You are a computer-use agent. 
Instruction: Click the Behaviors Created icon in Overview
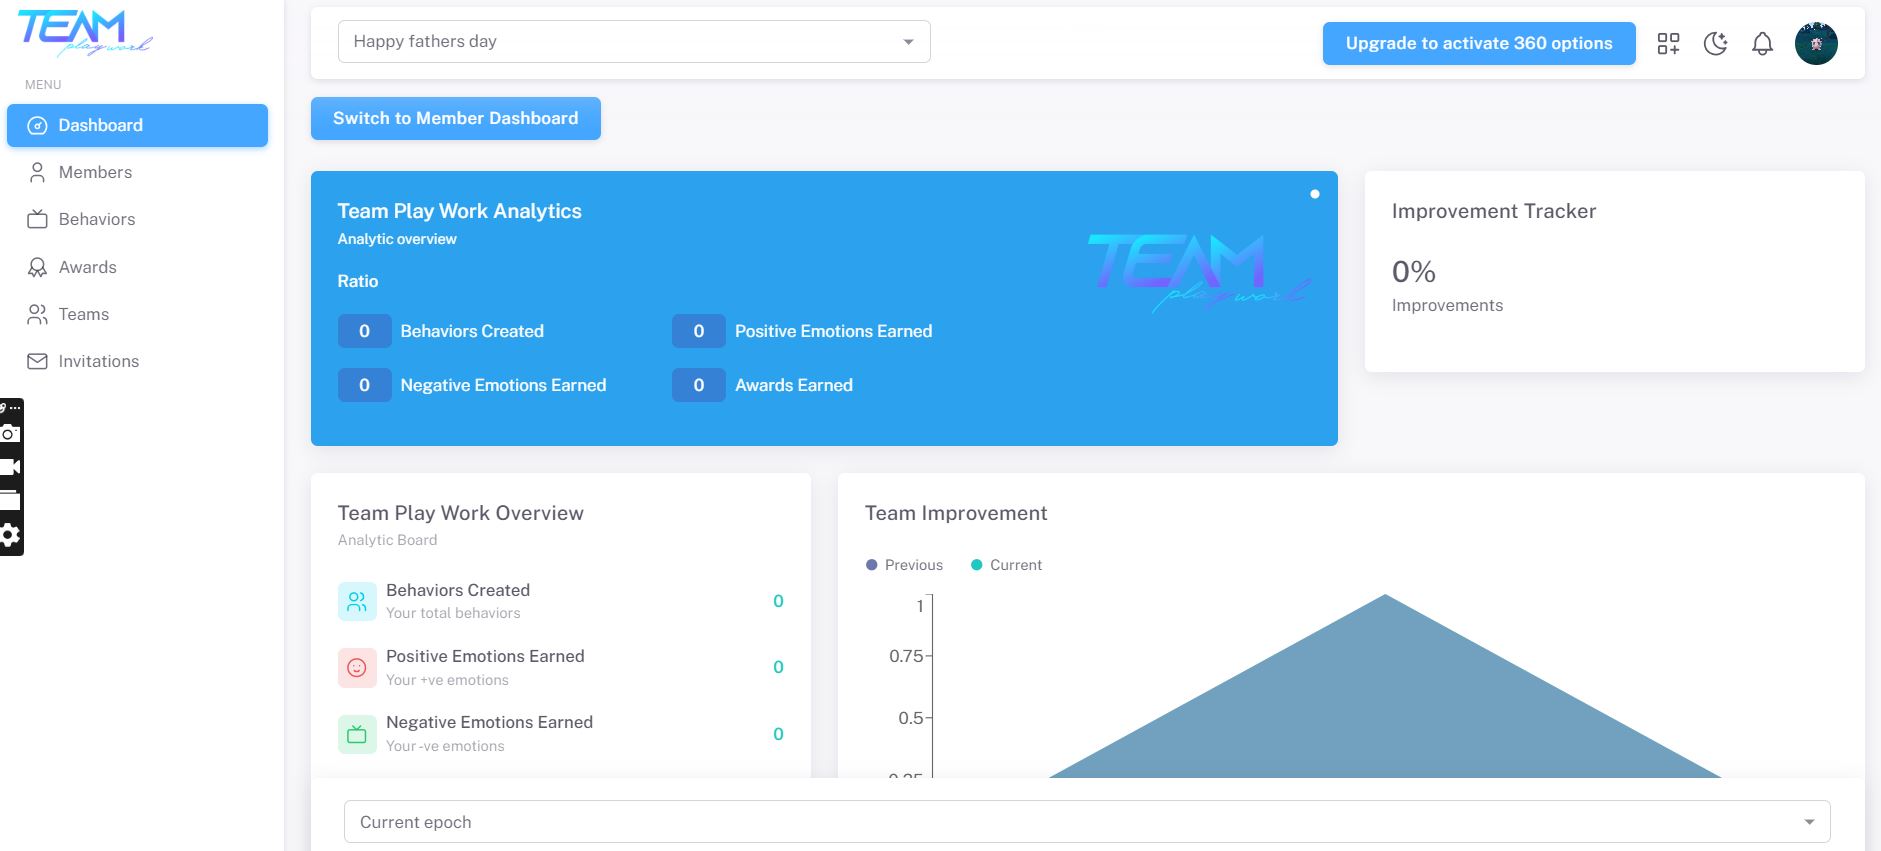pos(357,601)
